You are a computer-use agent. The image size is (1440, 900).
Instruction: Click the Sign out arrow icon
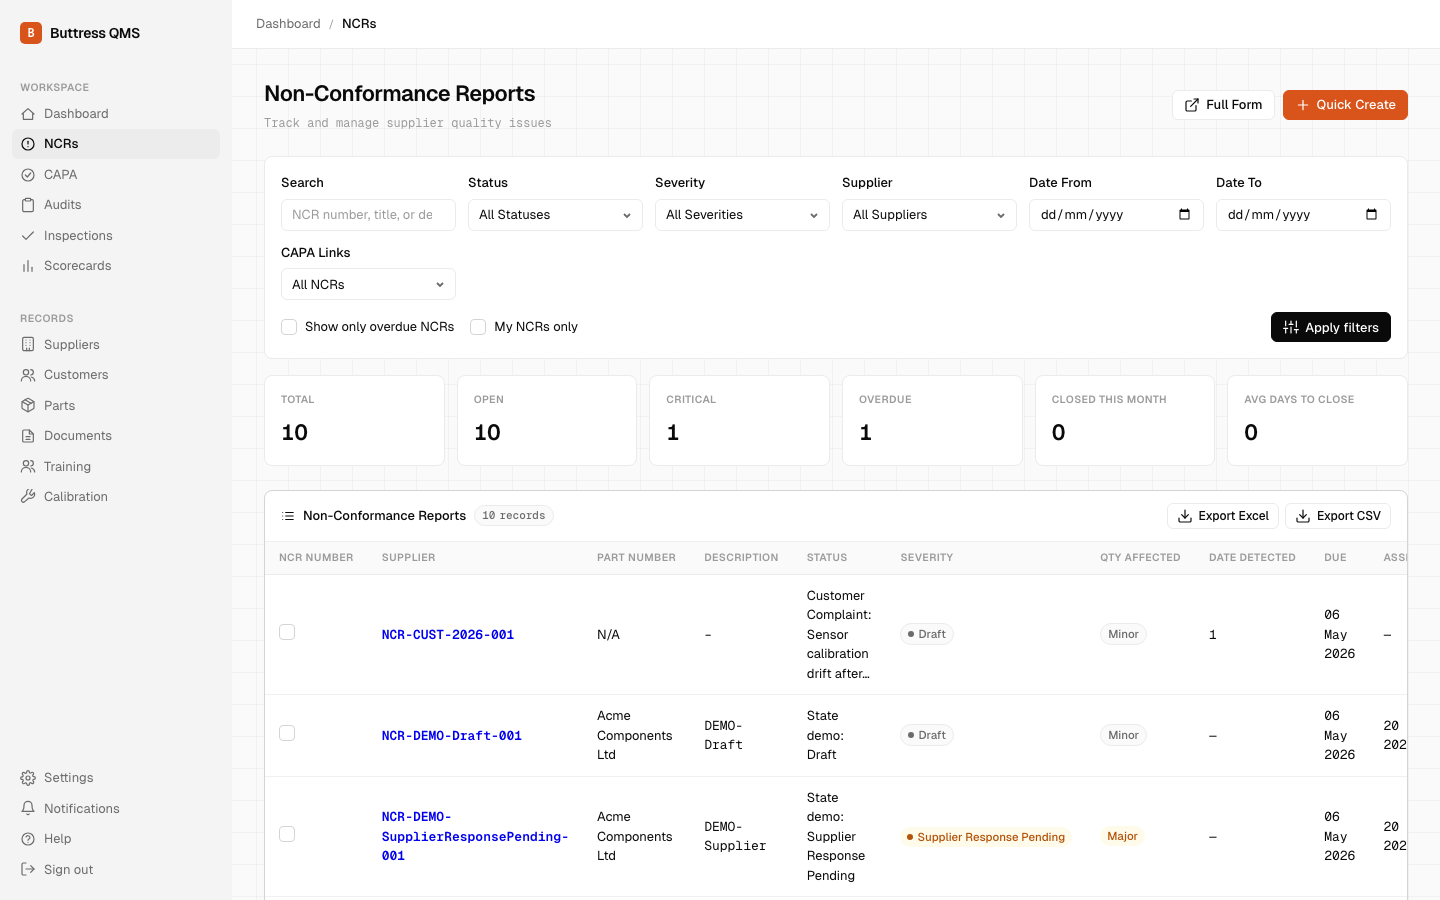(x=28, y=870)
